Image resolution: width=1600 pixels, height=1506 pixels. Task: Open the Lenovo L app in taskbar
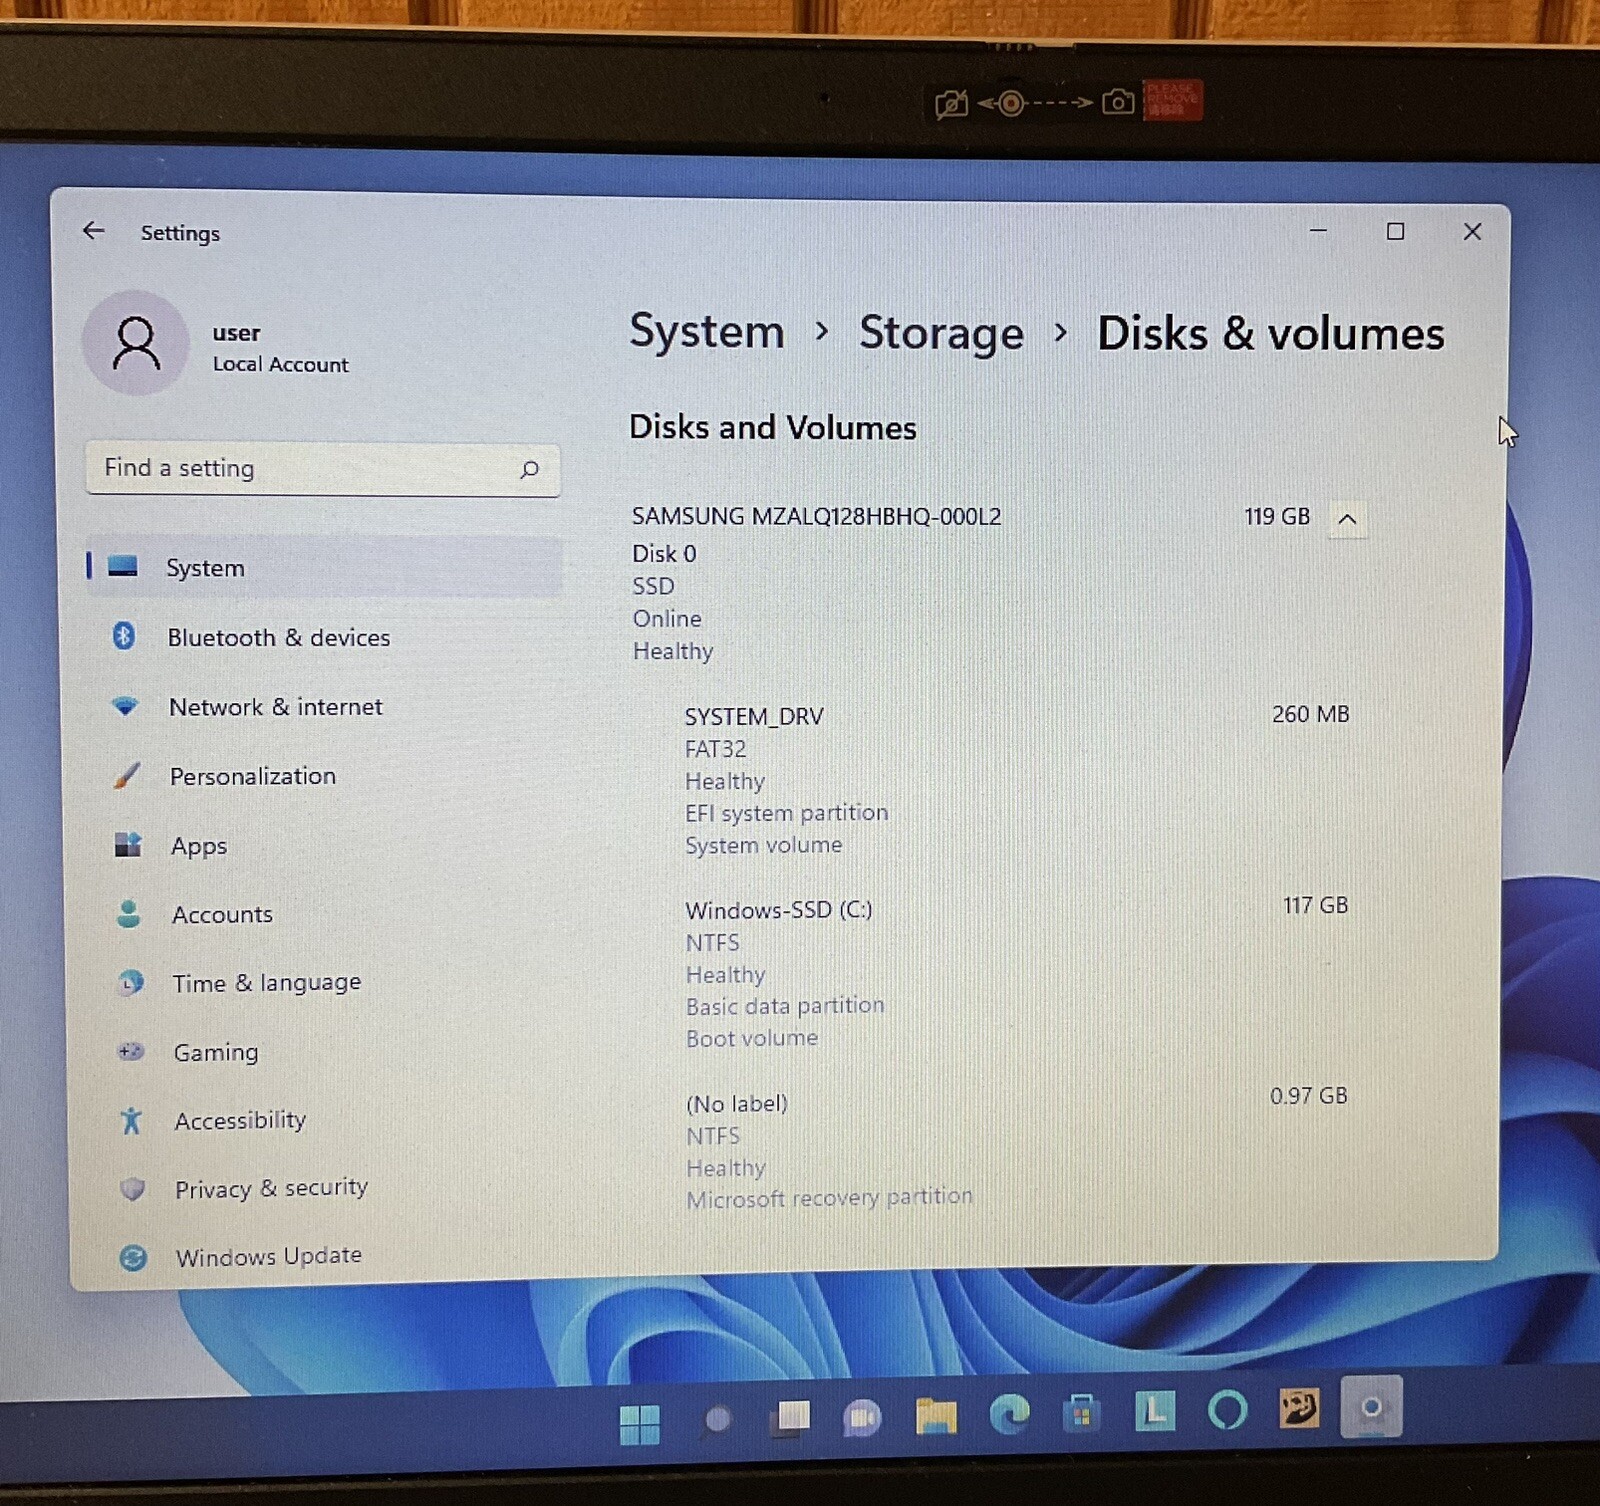[x=1154, y=1411]
